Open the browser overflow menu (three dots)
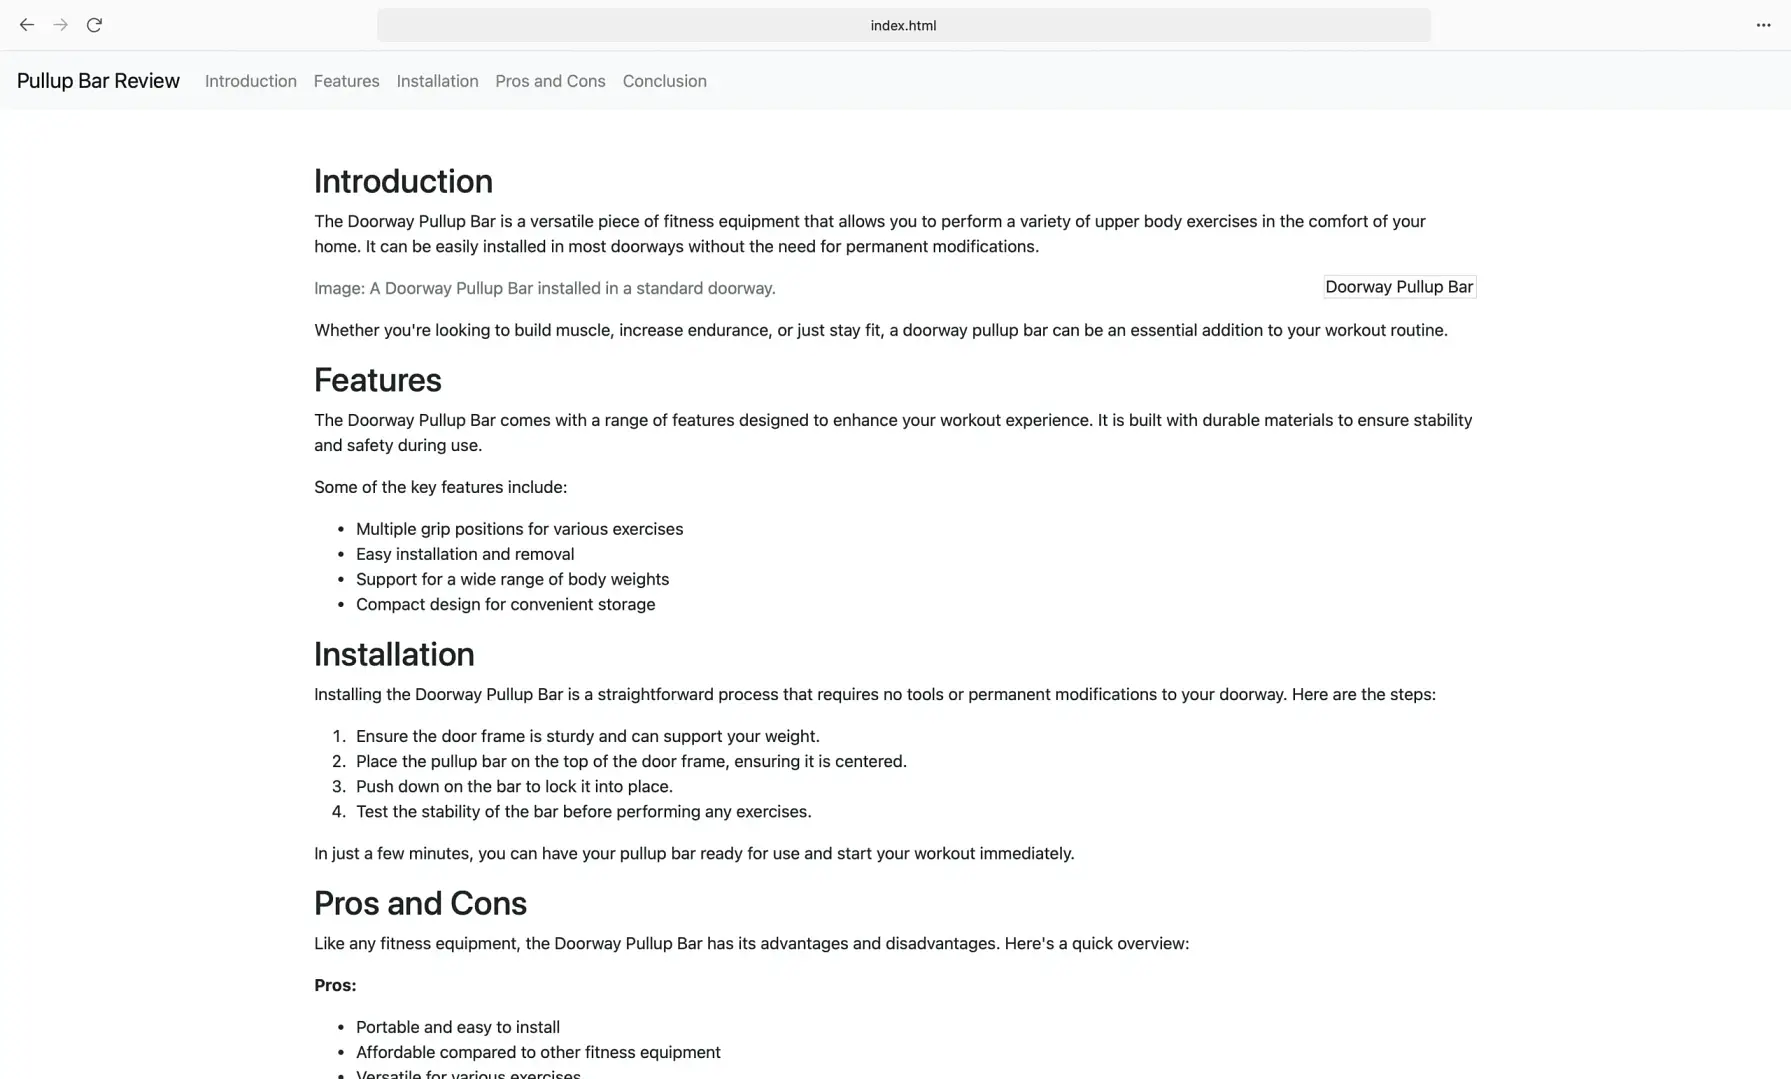 point(1762,25)
